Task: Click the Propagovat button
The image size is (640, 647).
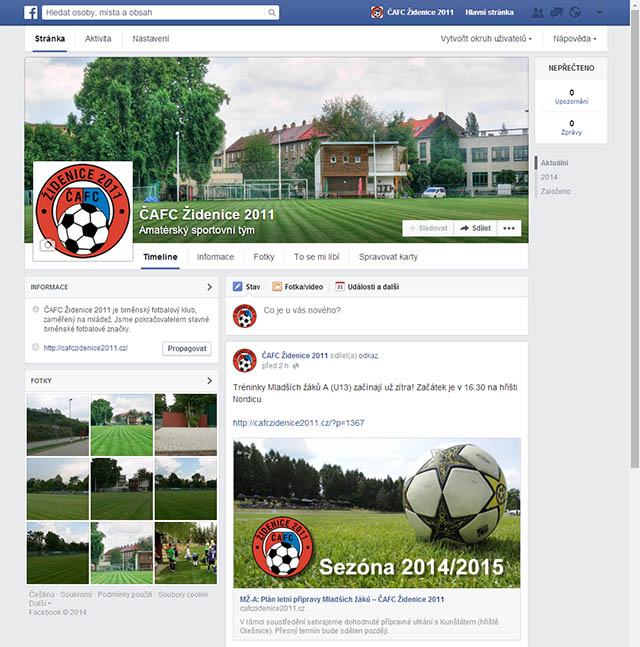Action: (x=187, y=348)
